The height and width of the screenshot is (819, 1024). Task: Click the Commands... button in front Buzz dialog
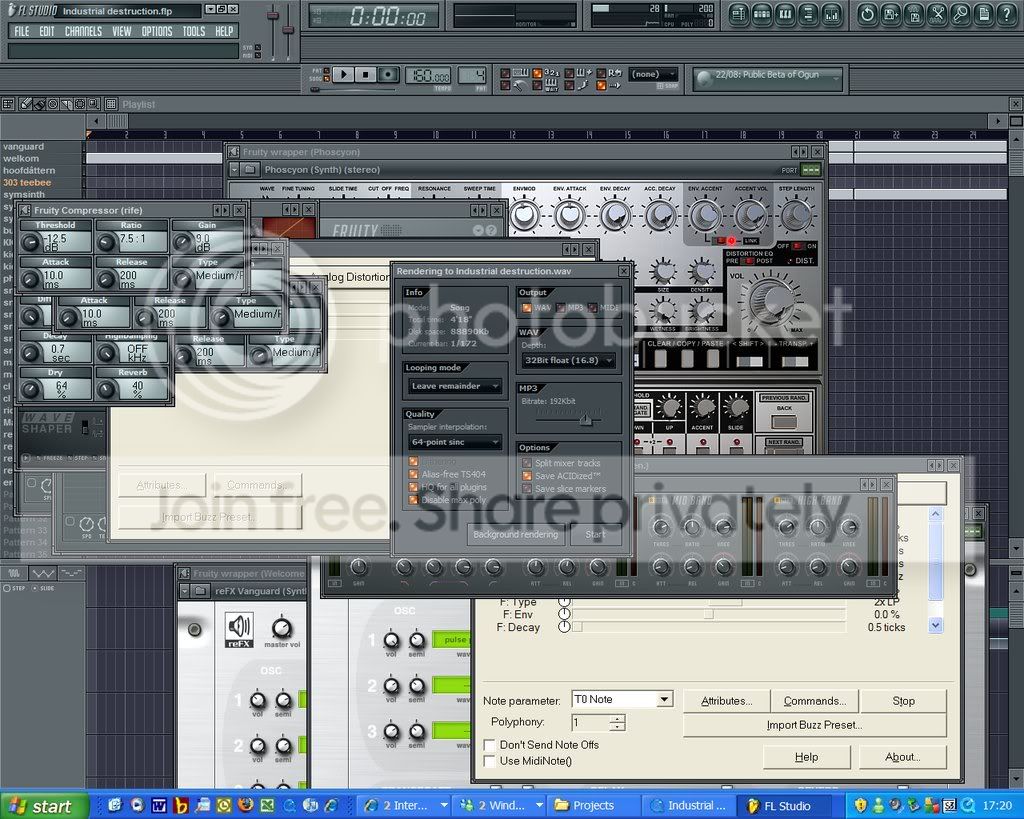(814, 701)
